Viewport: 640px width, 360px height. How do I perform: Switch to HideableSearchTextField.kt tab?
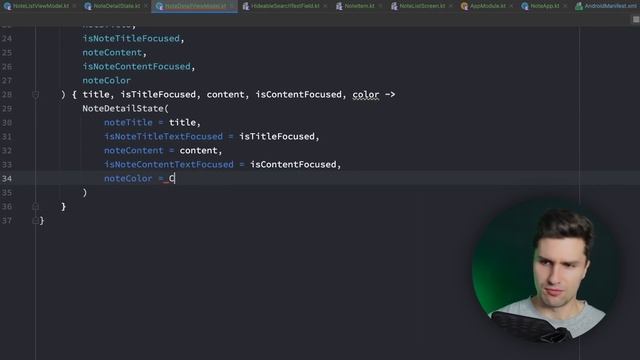(286, 6)
